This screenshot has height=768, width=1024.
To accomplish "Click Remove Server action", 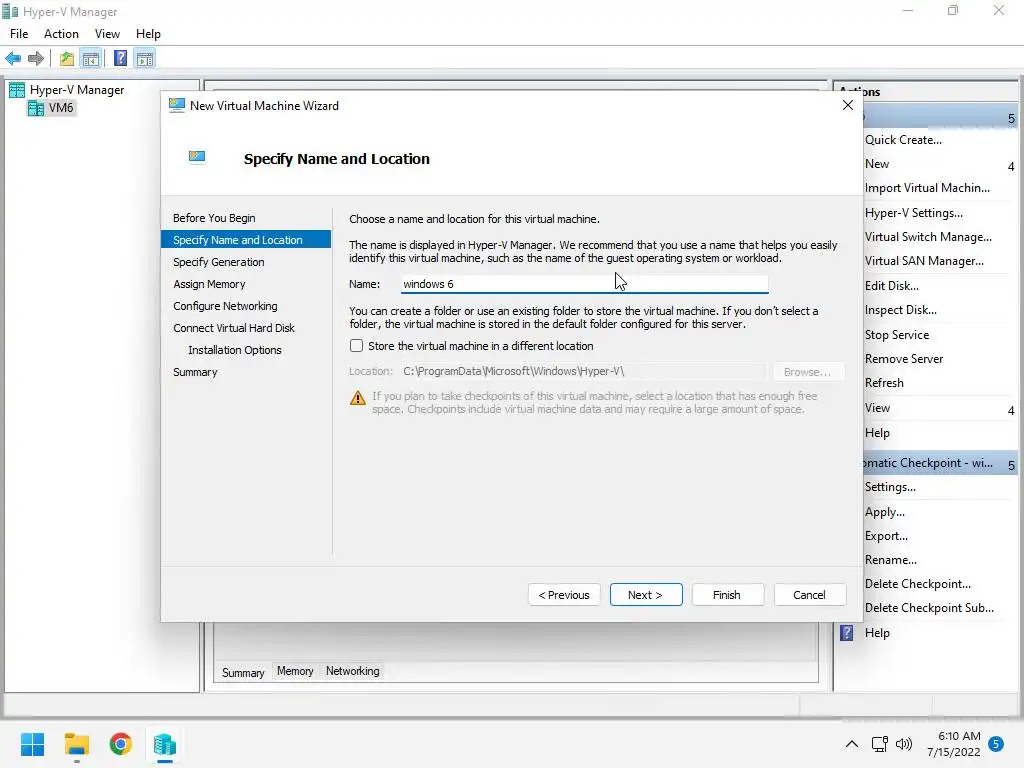I will pos(904,359).
